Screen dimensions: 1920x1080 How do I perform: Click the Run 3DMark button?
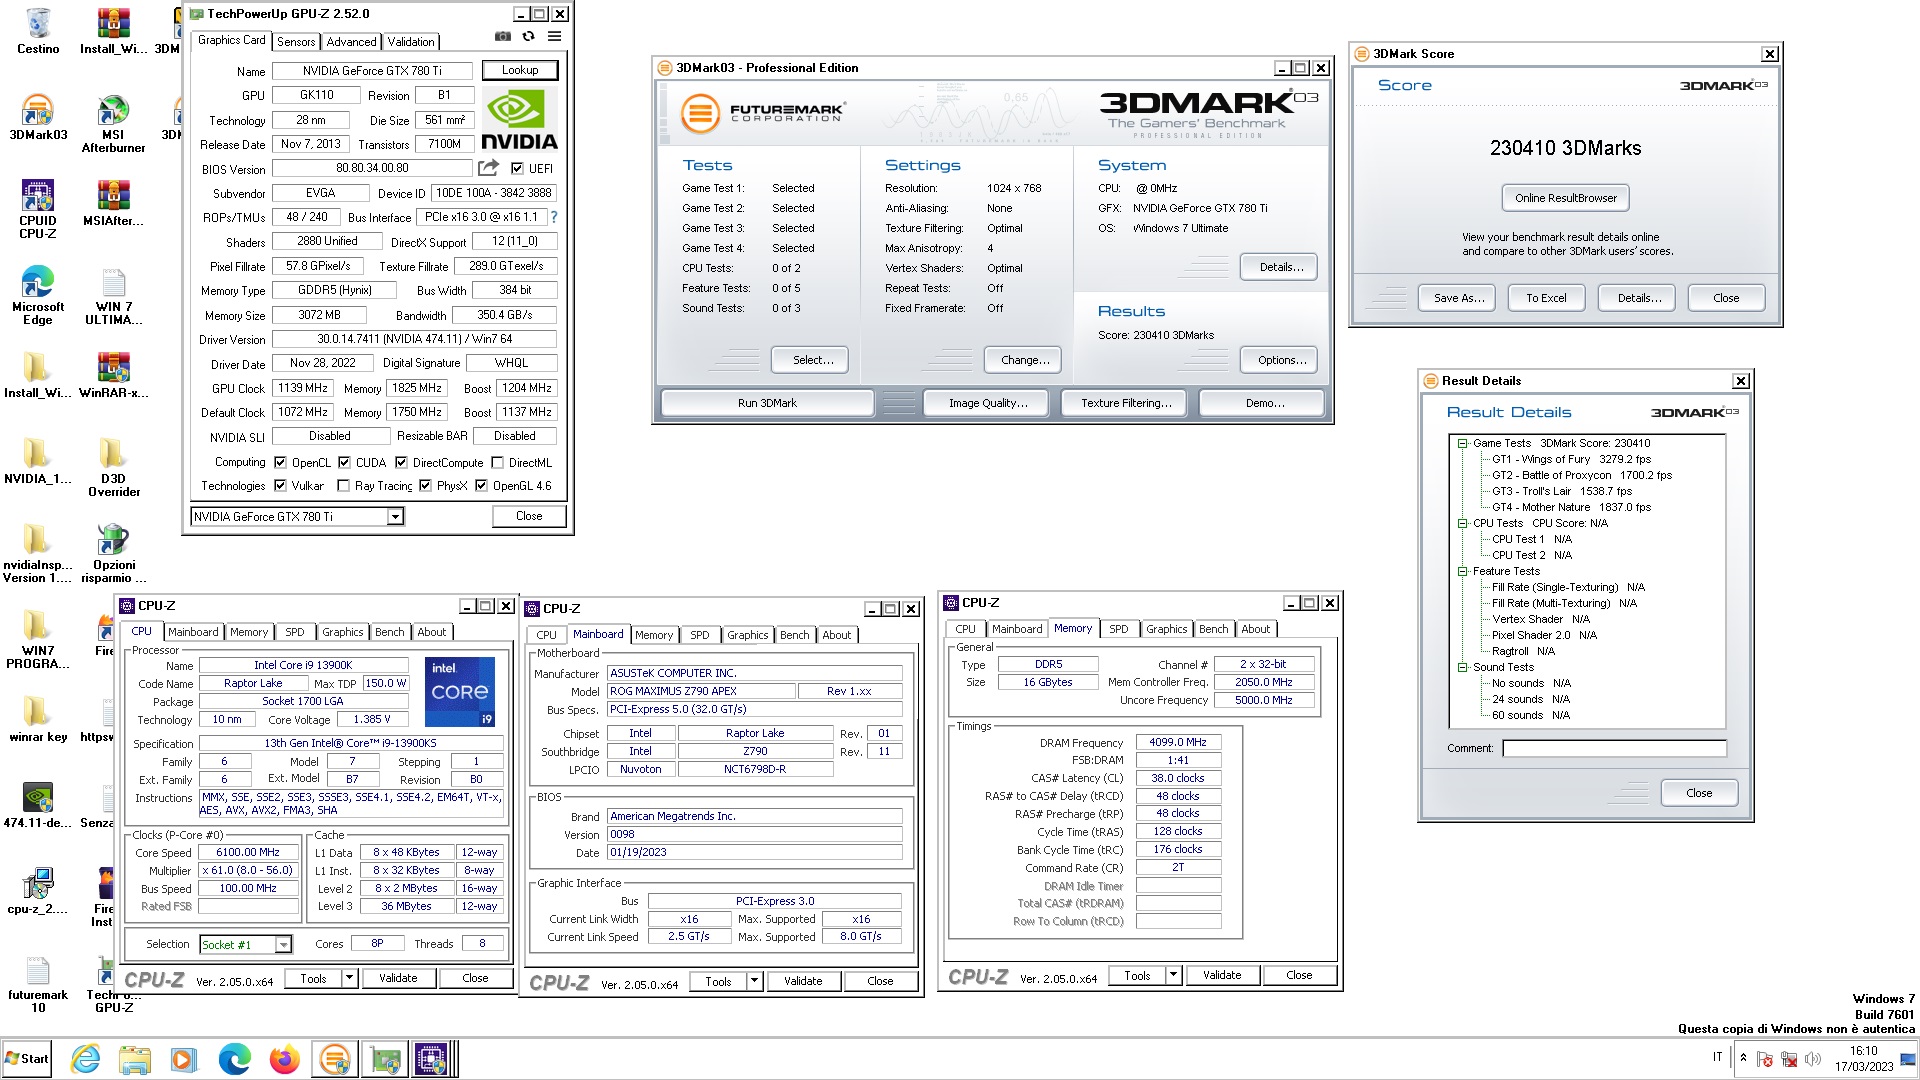[767, 403]
